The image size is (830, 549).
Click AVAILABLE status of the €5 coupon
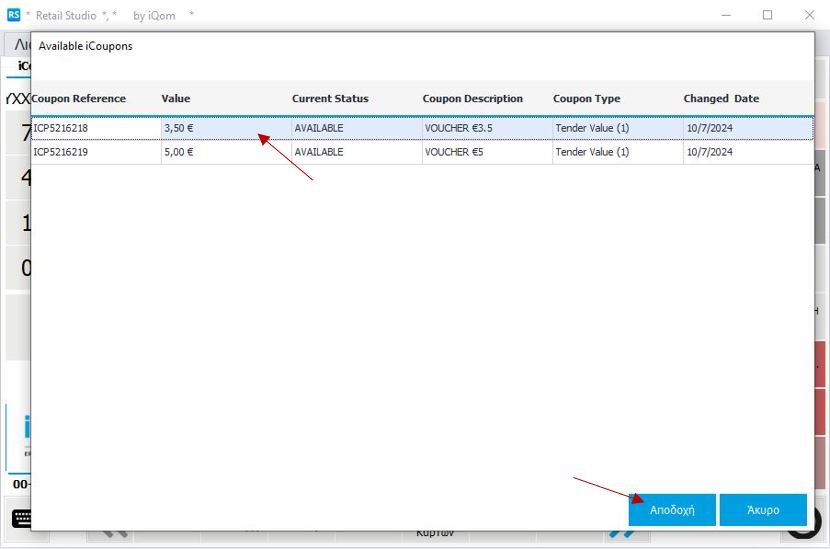[319, 152]
